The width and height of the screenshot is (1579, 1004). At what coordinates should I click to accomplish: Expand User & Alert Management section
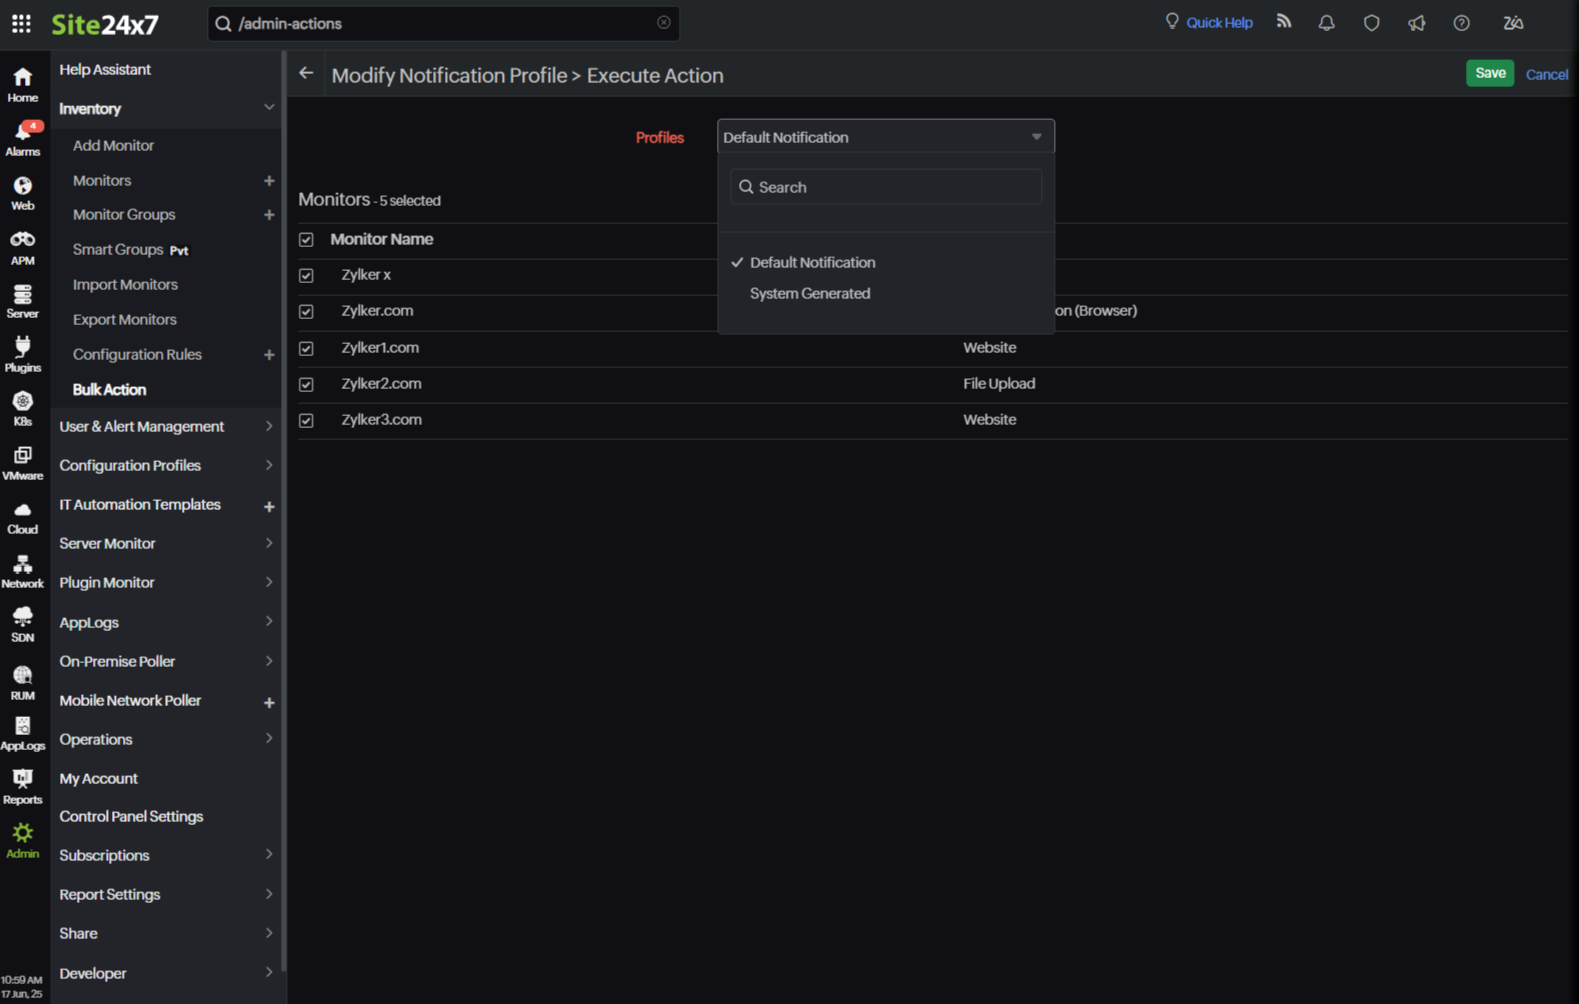[163, 426]
